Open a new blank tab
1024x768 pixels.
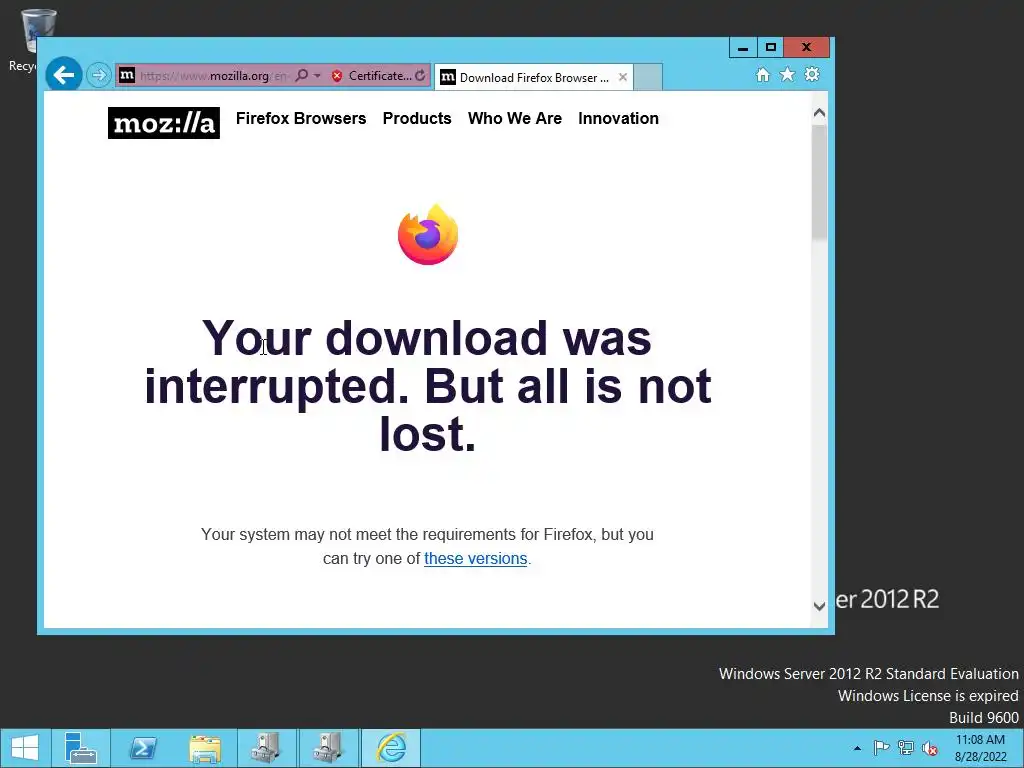coord(648,77)
